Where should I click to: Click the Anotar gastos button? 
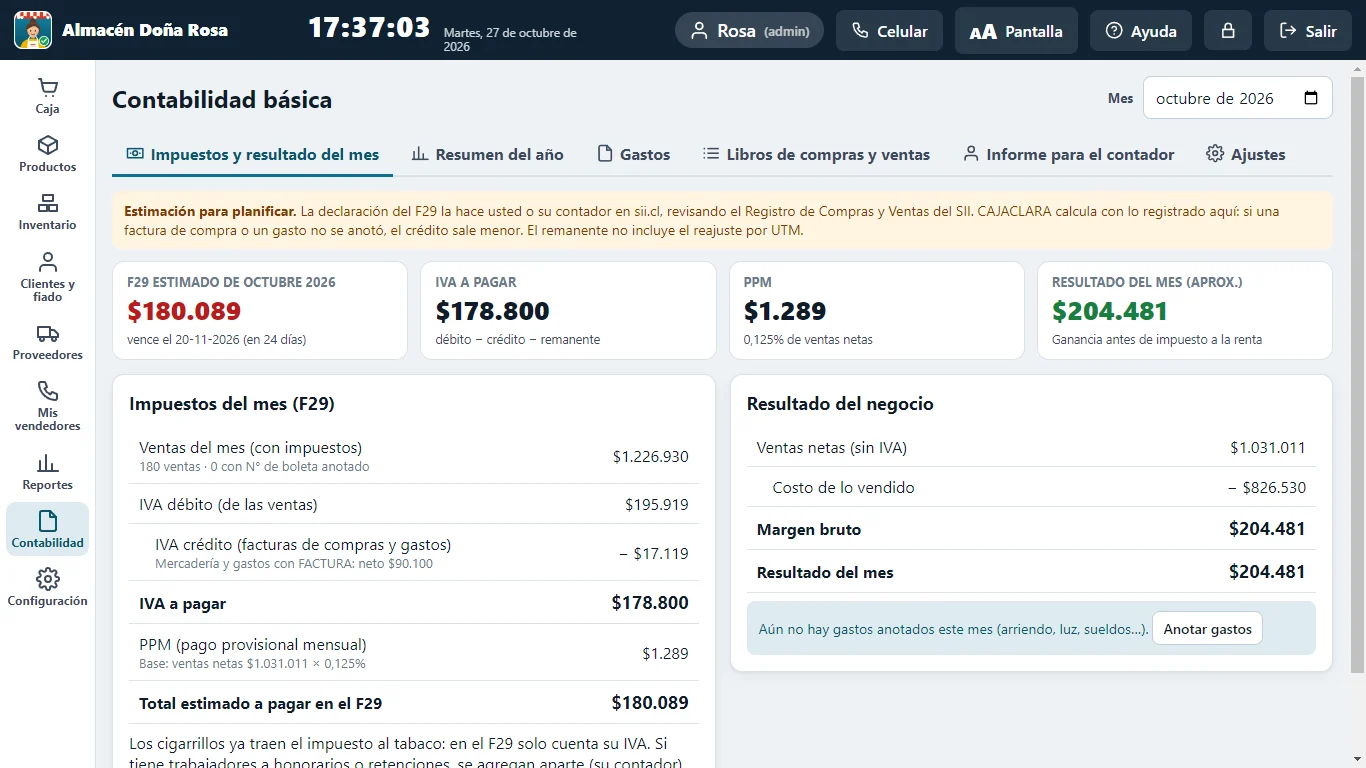coord(1207,629)
